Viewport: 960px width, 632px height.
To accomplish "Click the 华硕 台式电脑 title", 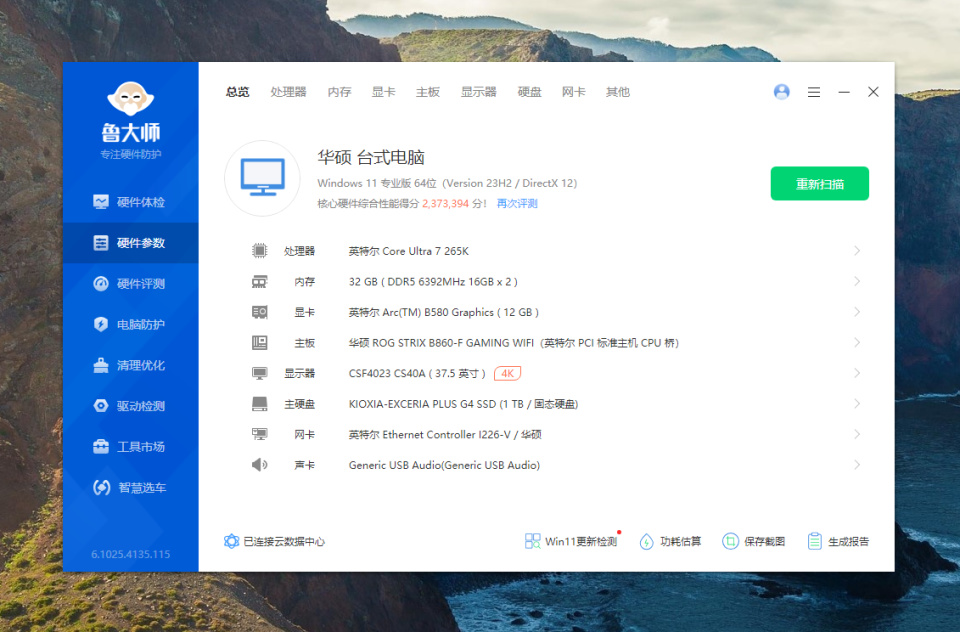I will pos(371,157).
